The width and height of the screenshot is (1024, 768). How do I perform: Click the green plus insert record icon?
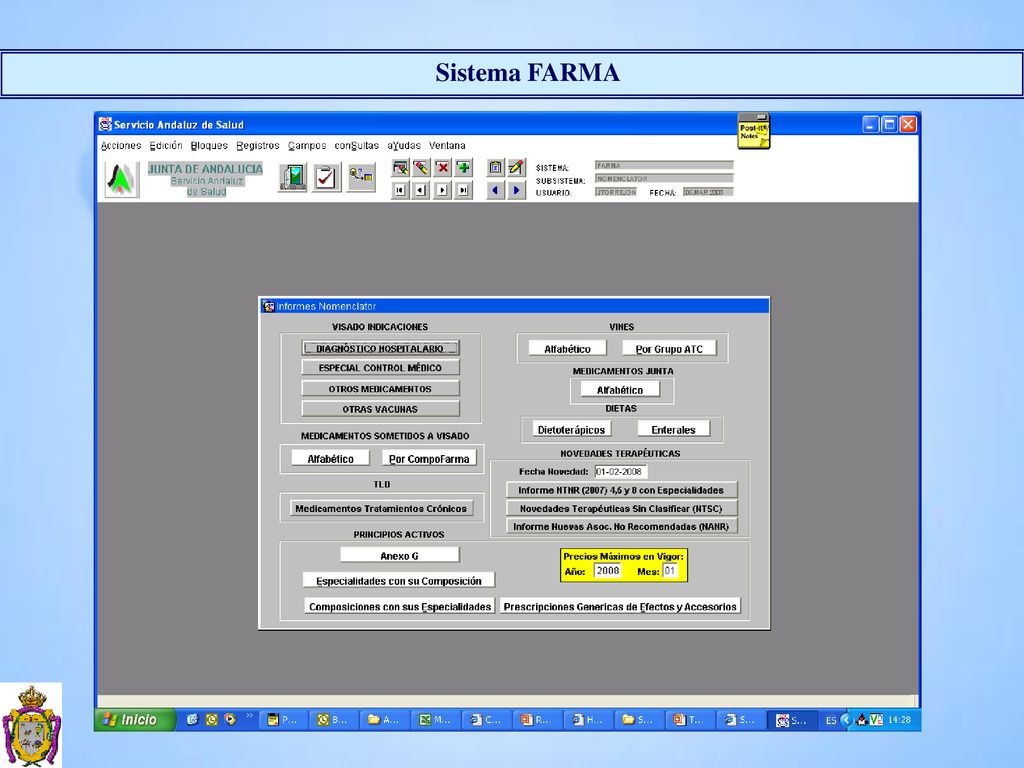coord(463,168)
